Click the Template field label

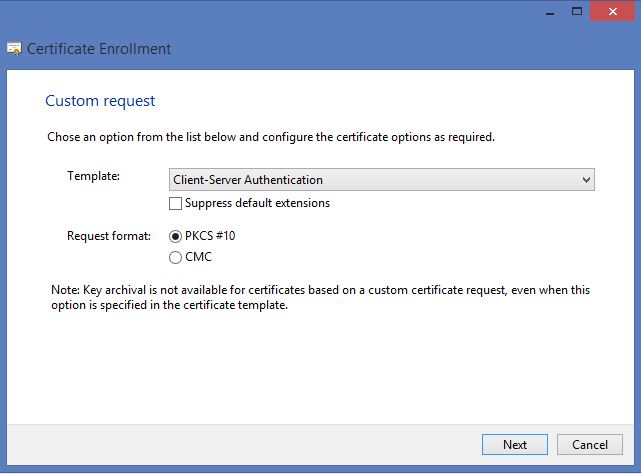click(93, 176)
